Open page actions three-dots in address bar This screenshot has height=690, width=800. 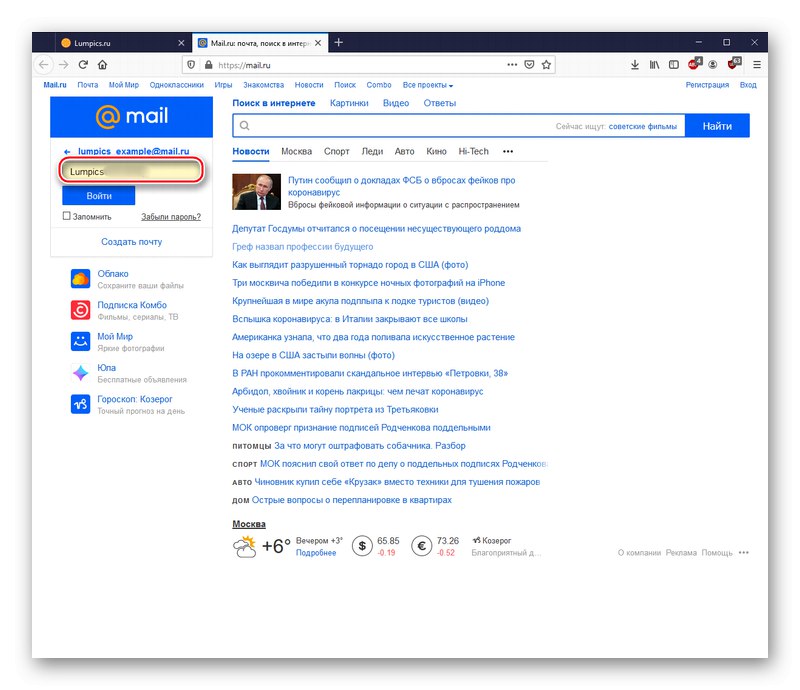(512, 65)
